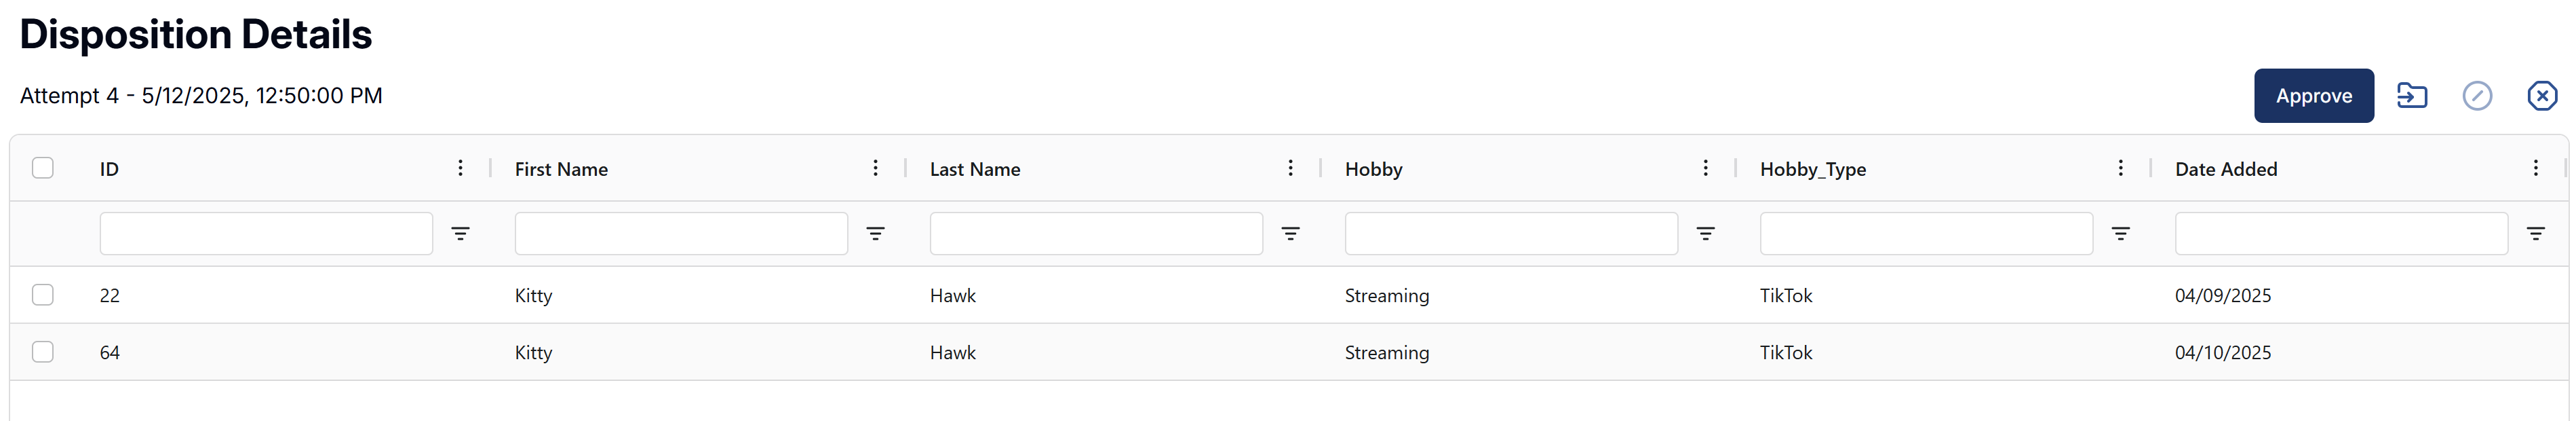
Task: Open the filter icon for Date Added column
Action: pos(2536,234)
